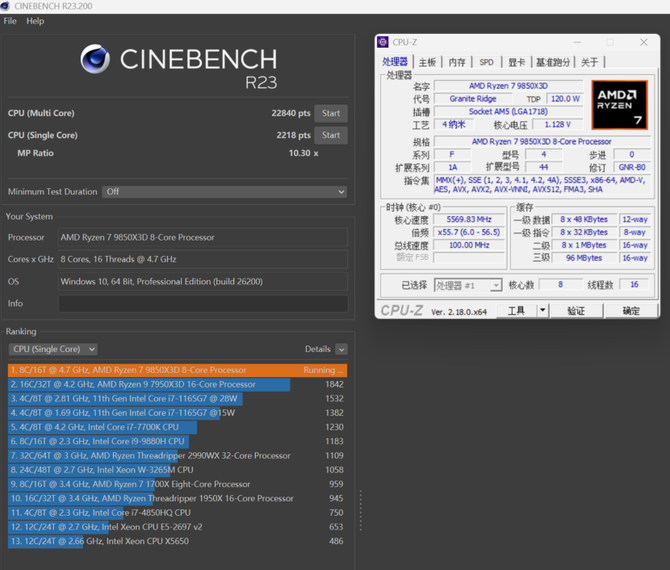Start the CPU Single Core test
Image resolution: width=670 pixels, height=570 pixels.
(331, 135)
